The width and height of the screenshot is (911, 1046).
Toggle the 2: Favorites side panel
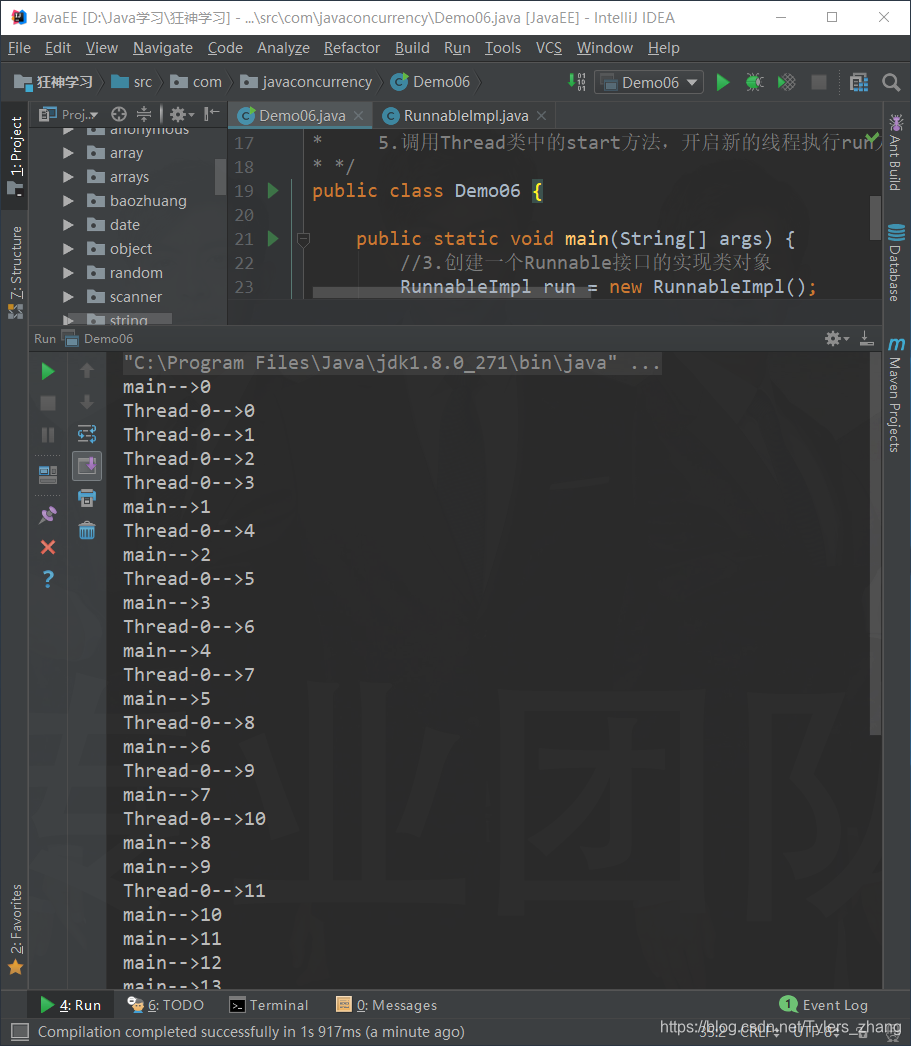tap(16, 929)
